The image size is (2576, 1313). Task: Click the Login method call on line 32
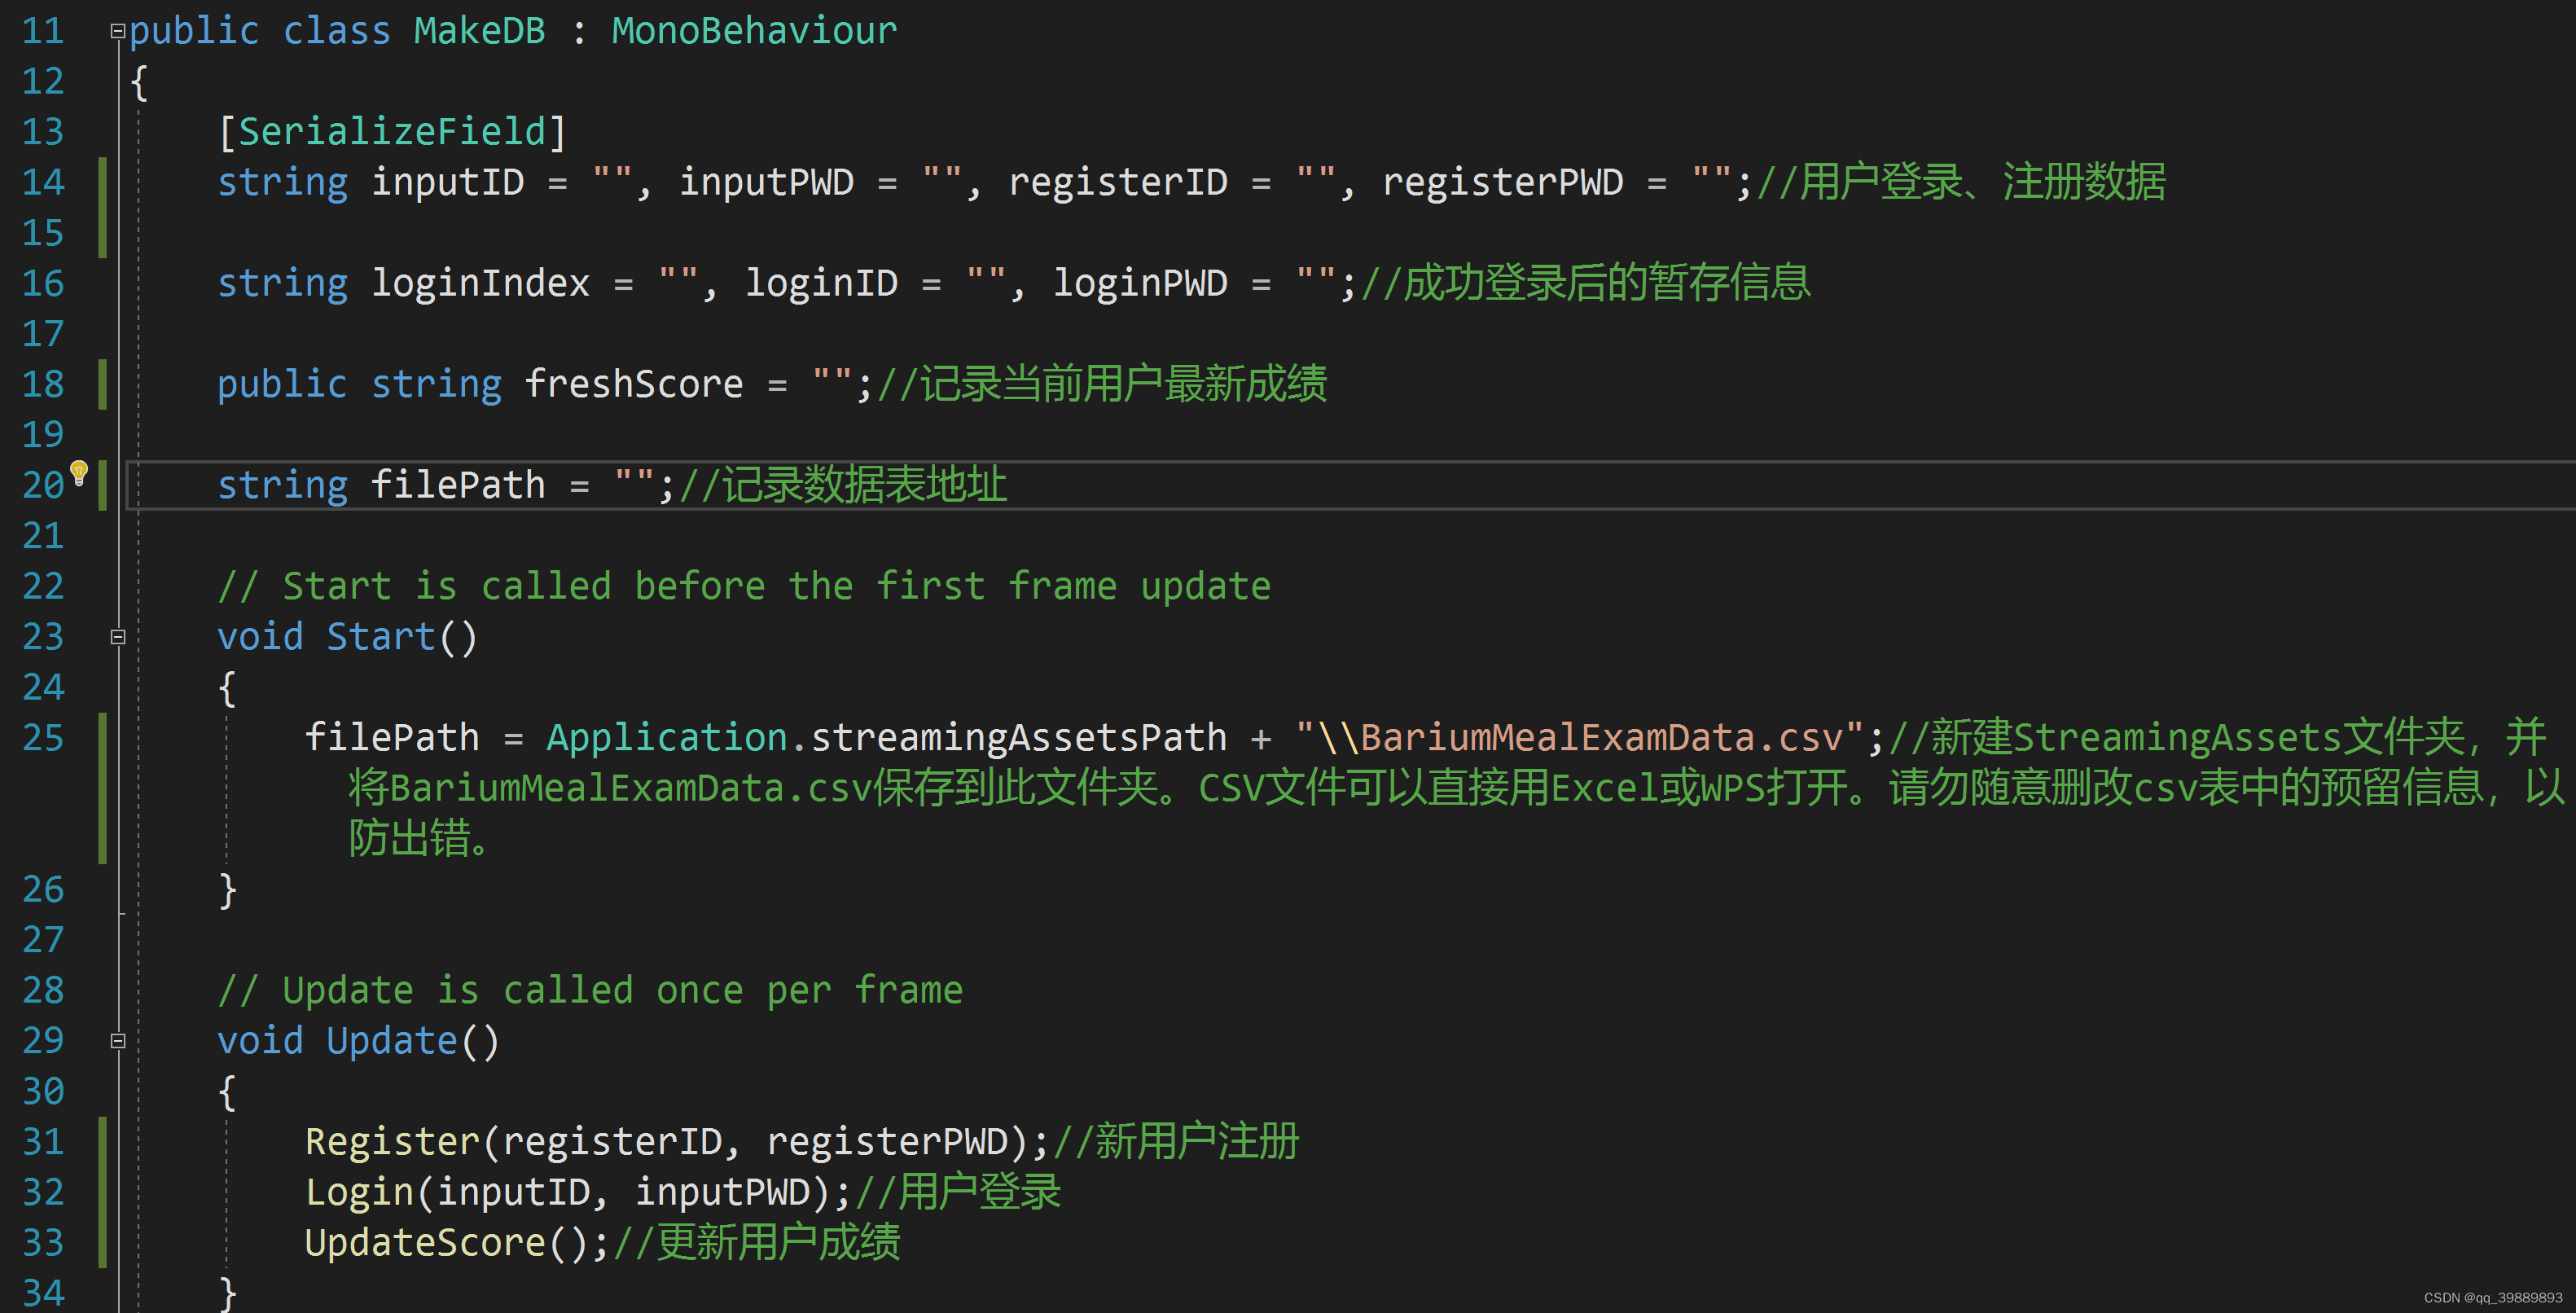click(x=360, y=1192)
